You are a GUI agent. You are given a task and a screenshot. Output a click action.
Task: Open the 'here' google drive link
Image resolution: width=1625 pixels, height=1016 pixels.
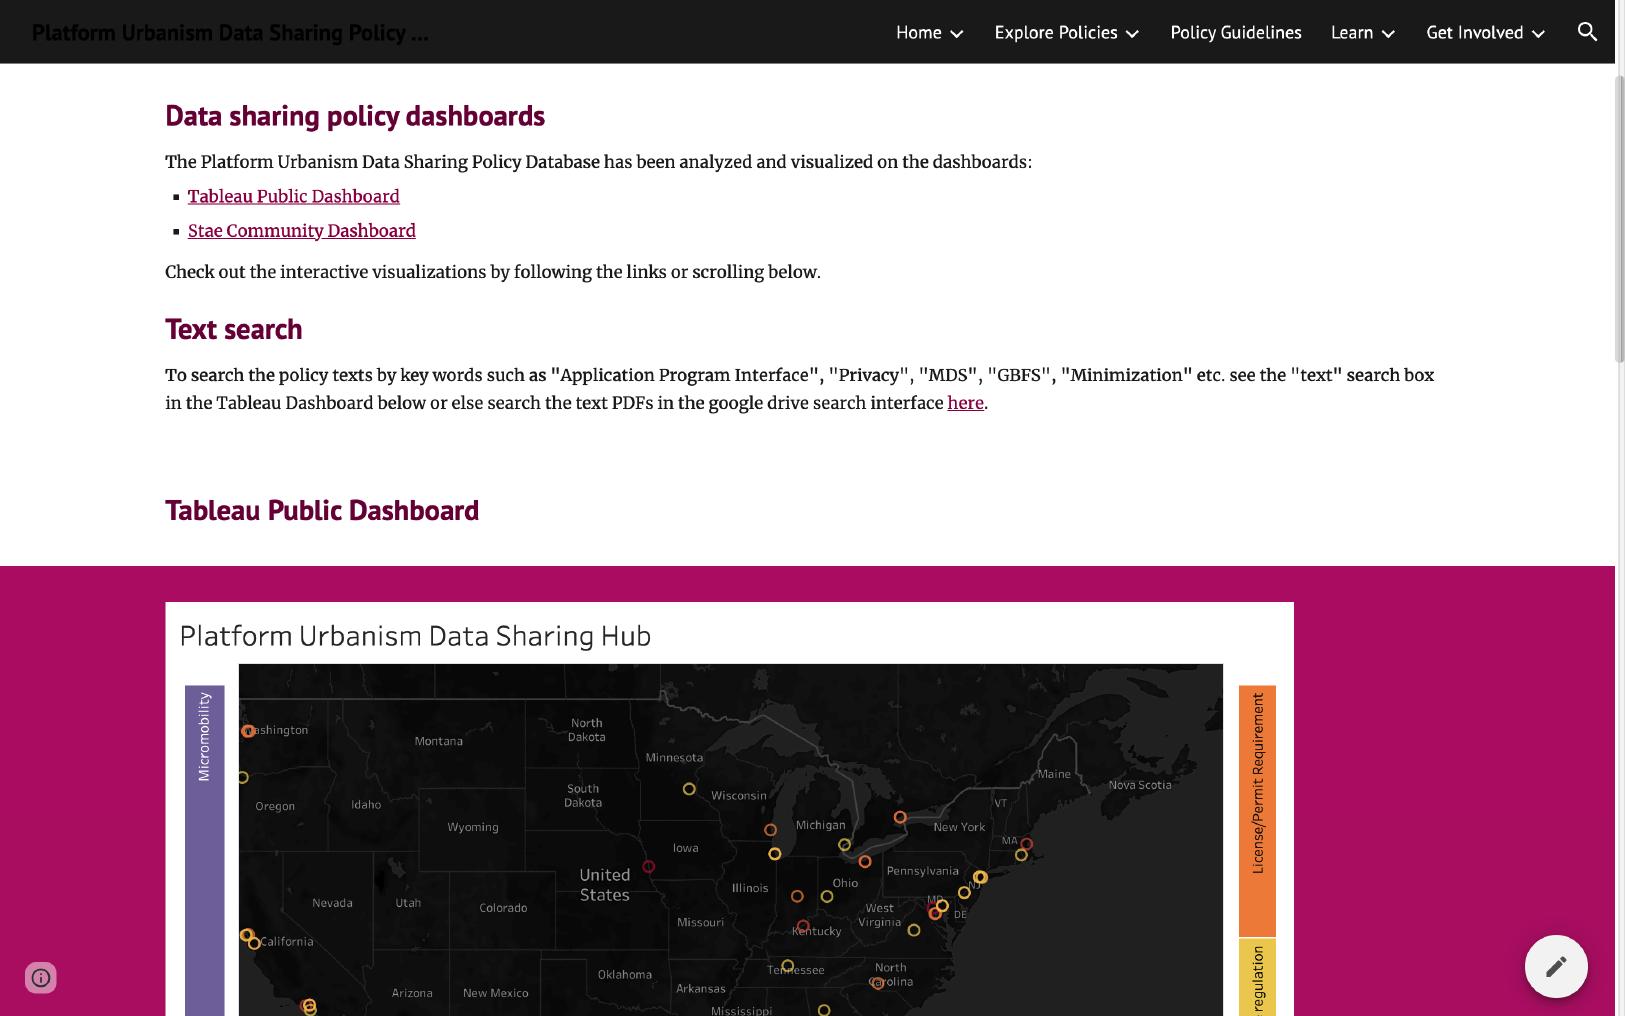point(965,402)
